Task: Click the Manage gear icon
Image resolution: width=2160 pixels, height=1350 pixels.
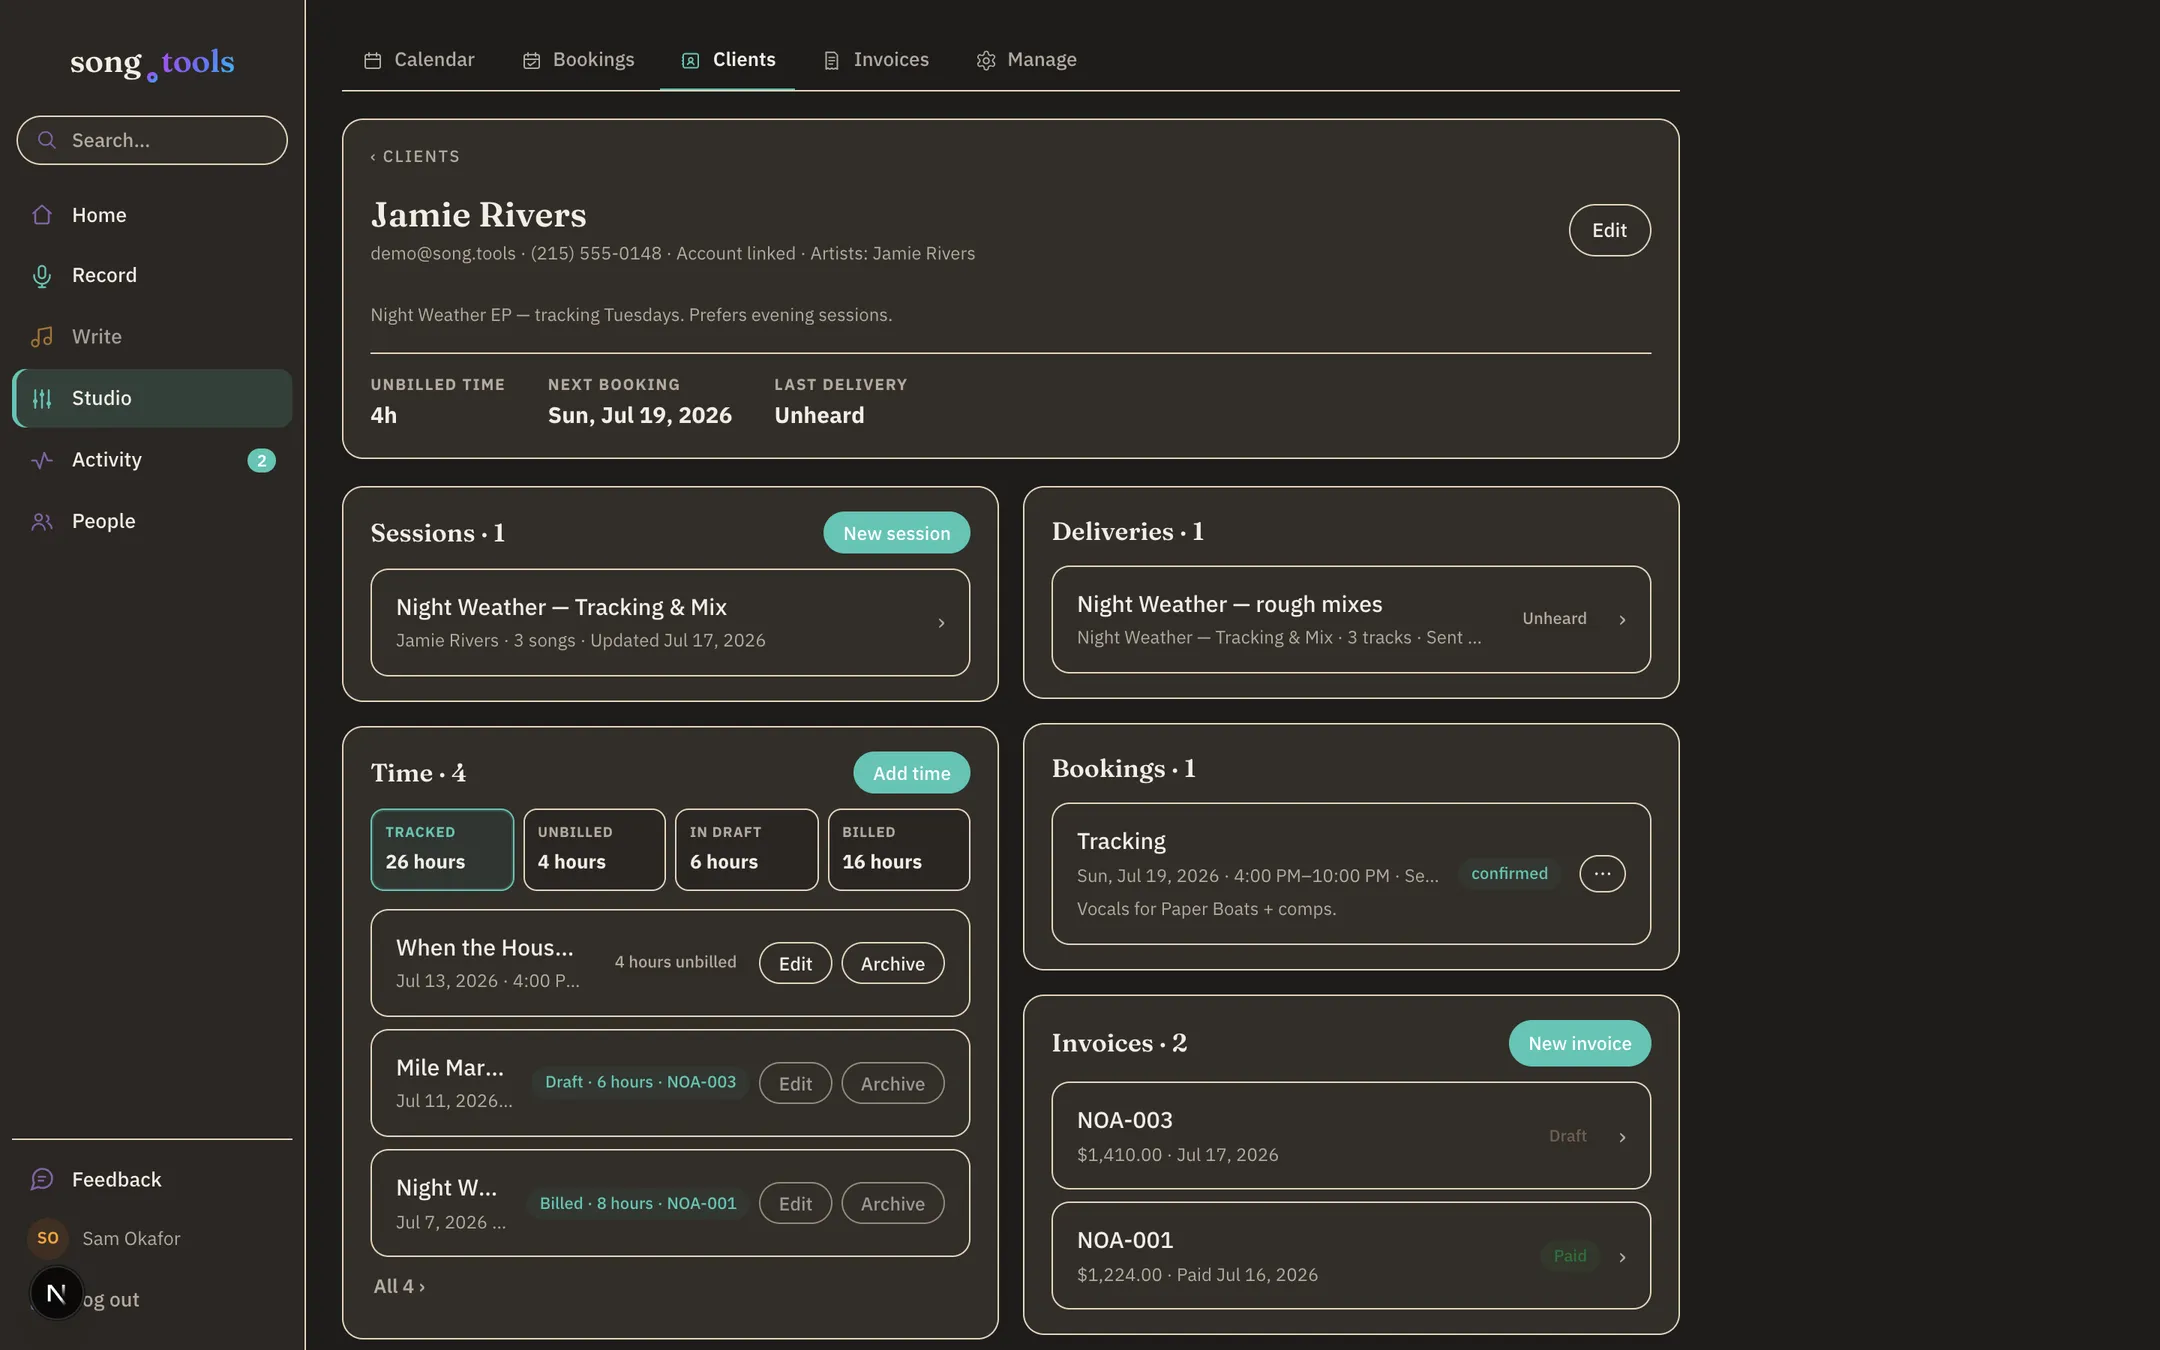Action: point(986,60)
